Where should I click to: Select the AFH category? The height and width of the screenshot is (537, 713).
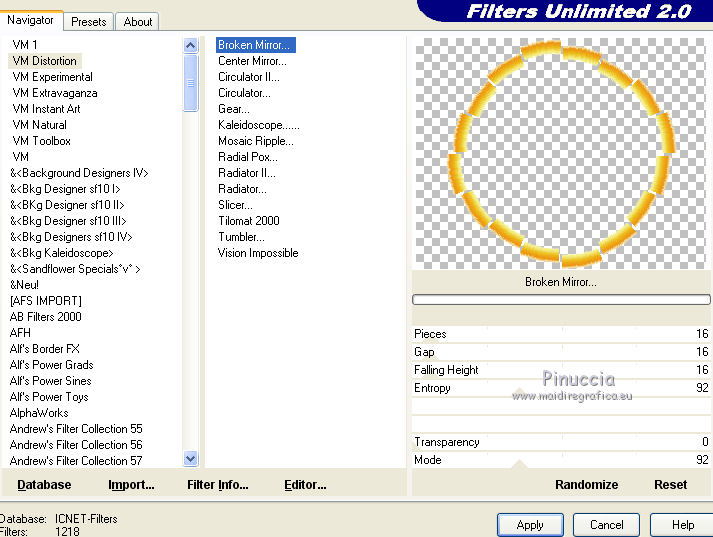click(x=20, y=333)
